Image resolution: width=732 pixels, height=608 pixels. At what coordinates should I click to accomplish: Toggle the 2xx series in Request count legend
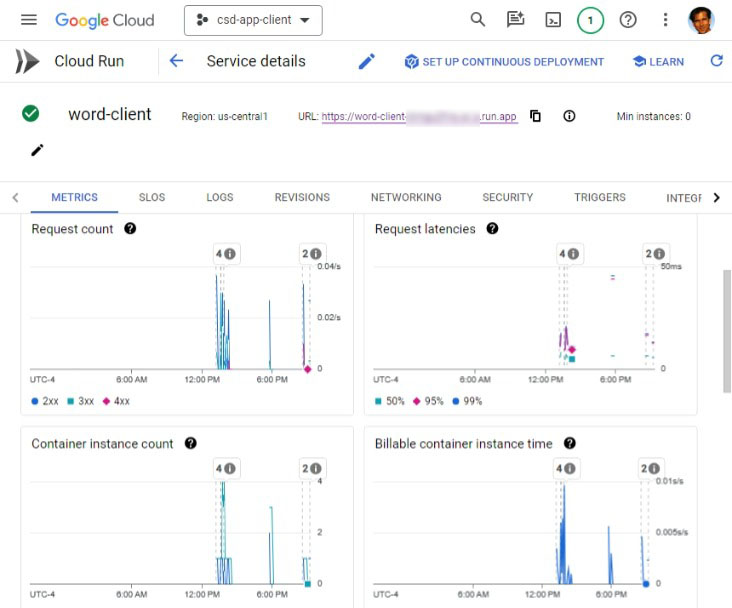coord(45,401)
